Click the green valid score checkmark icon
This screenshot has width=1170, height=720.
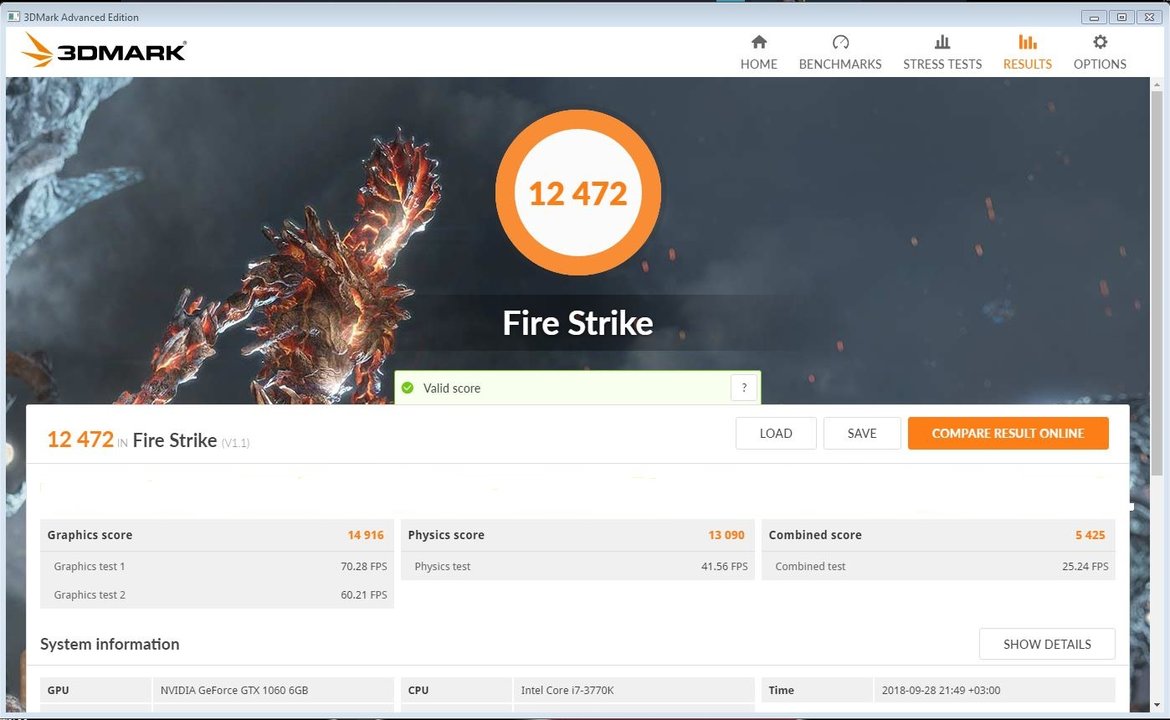pyautogui.click(x=407, y=388)
